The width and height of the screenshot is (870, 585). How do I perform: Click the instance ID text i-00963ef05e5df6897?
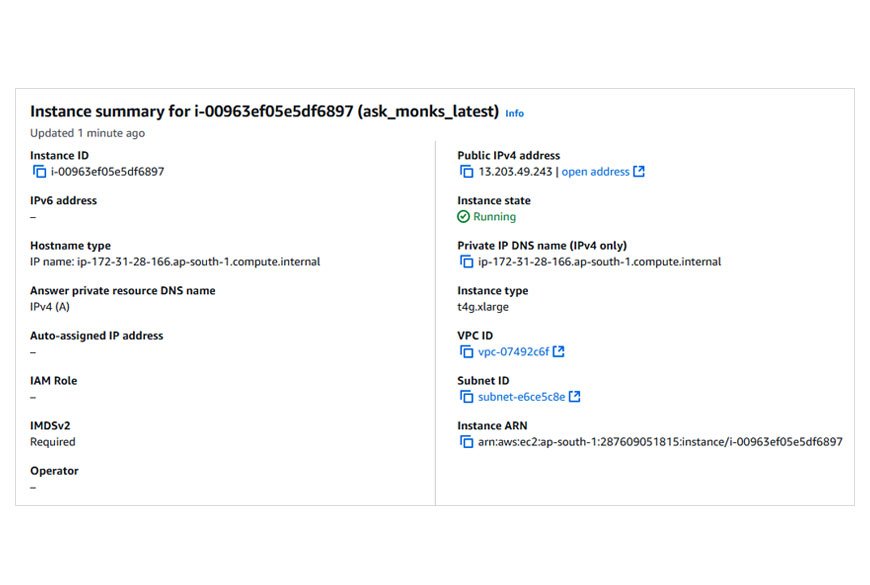(107, 172)
